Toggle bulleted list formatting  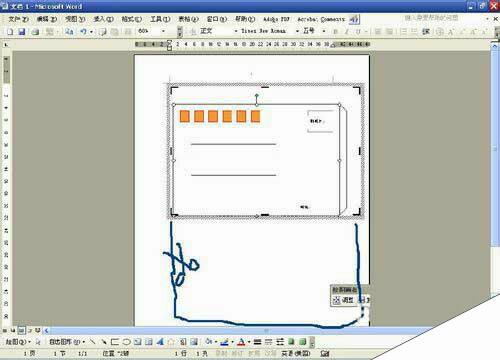414,32
